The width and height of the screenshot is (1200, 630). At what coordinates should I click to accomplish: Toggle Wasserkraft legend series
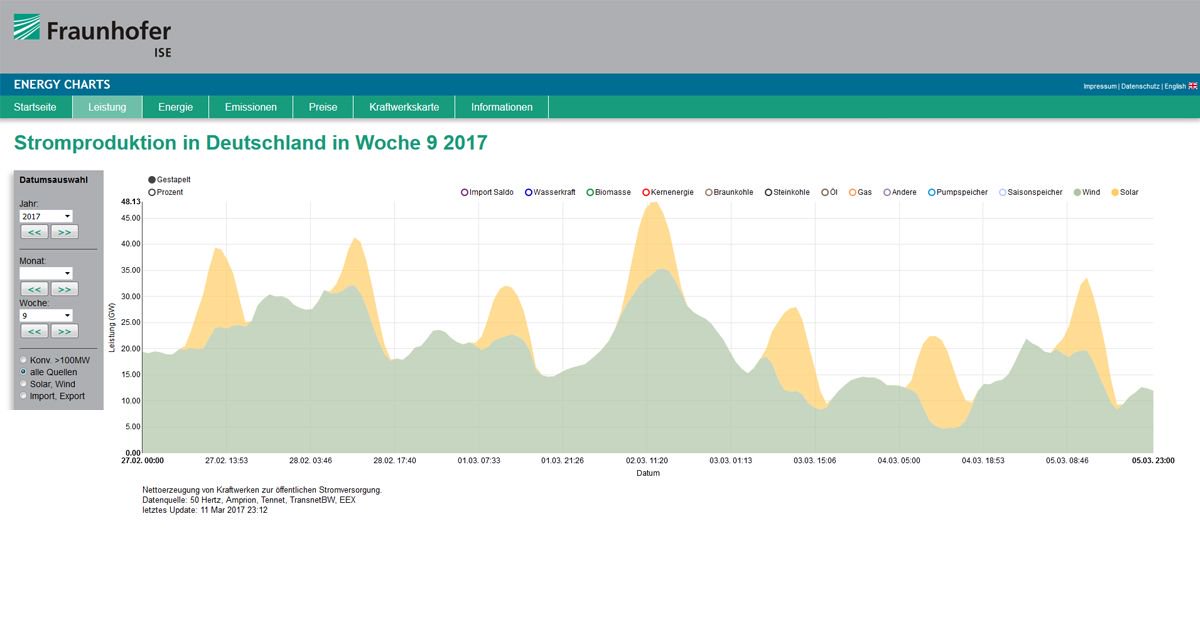550,192
